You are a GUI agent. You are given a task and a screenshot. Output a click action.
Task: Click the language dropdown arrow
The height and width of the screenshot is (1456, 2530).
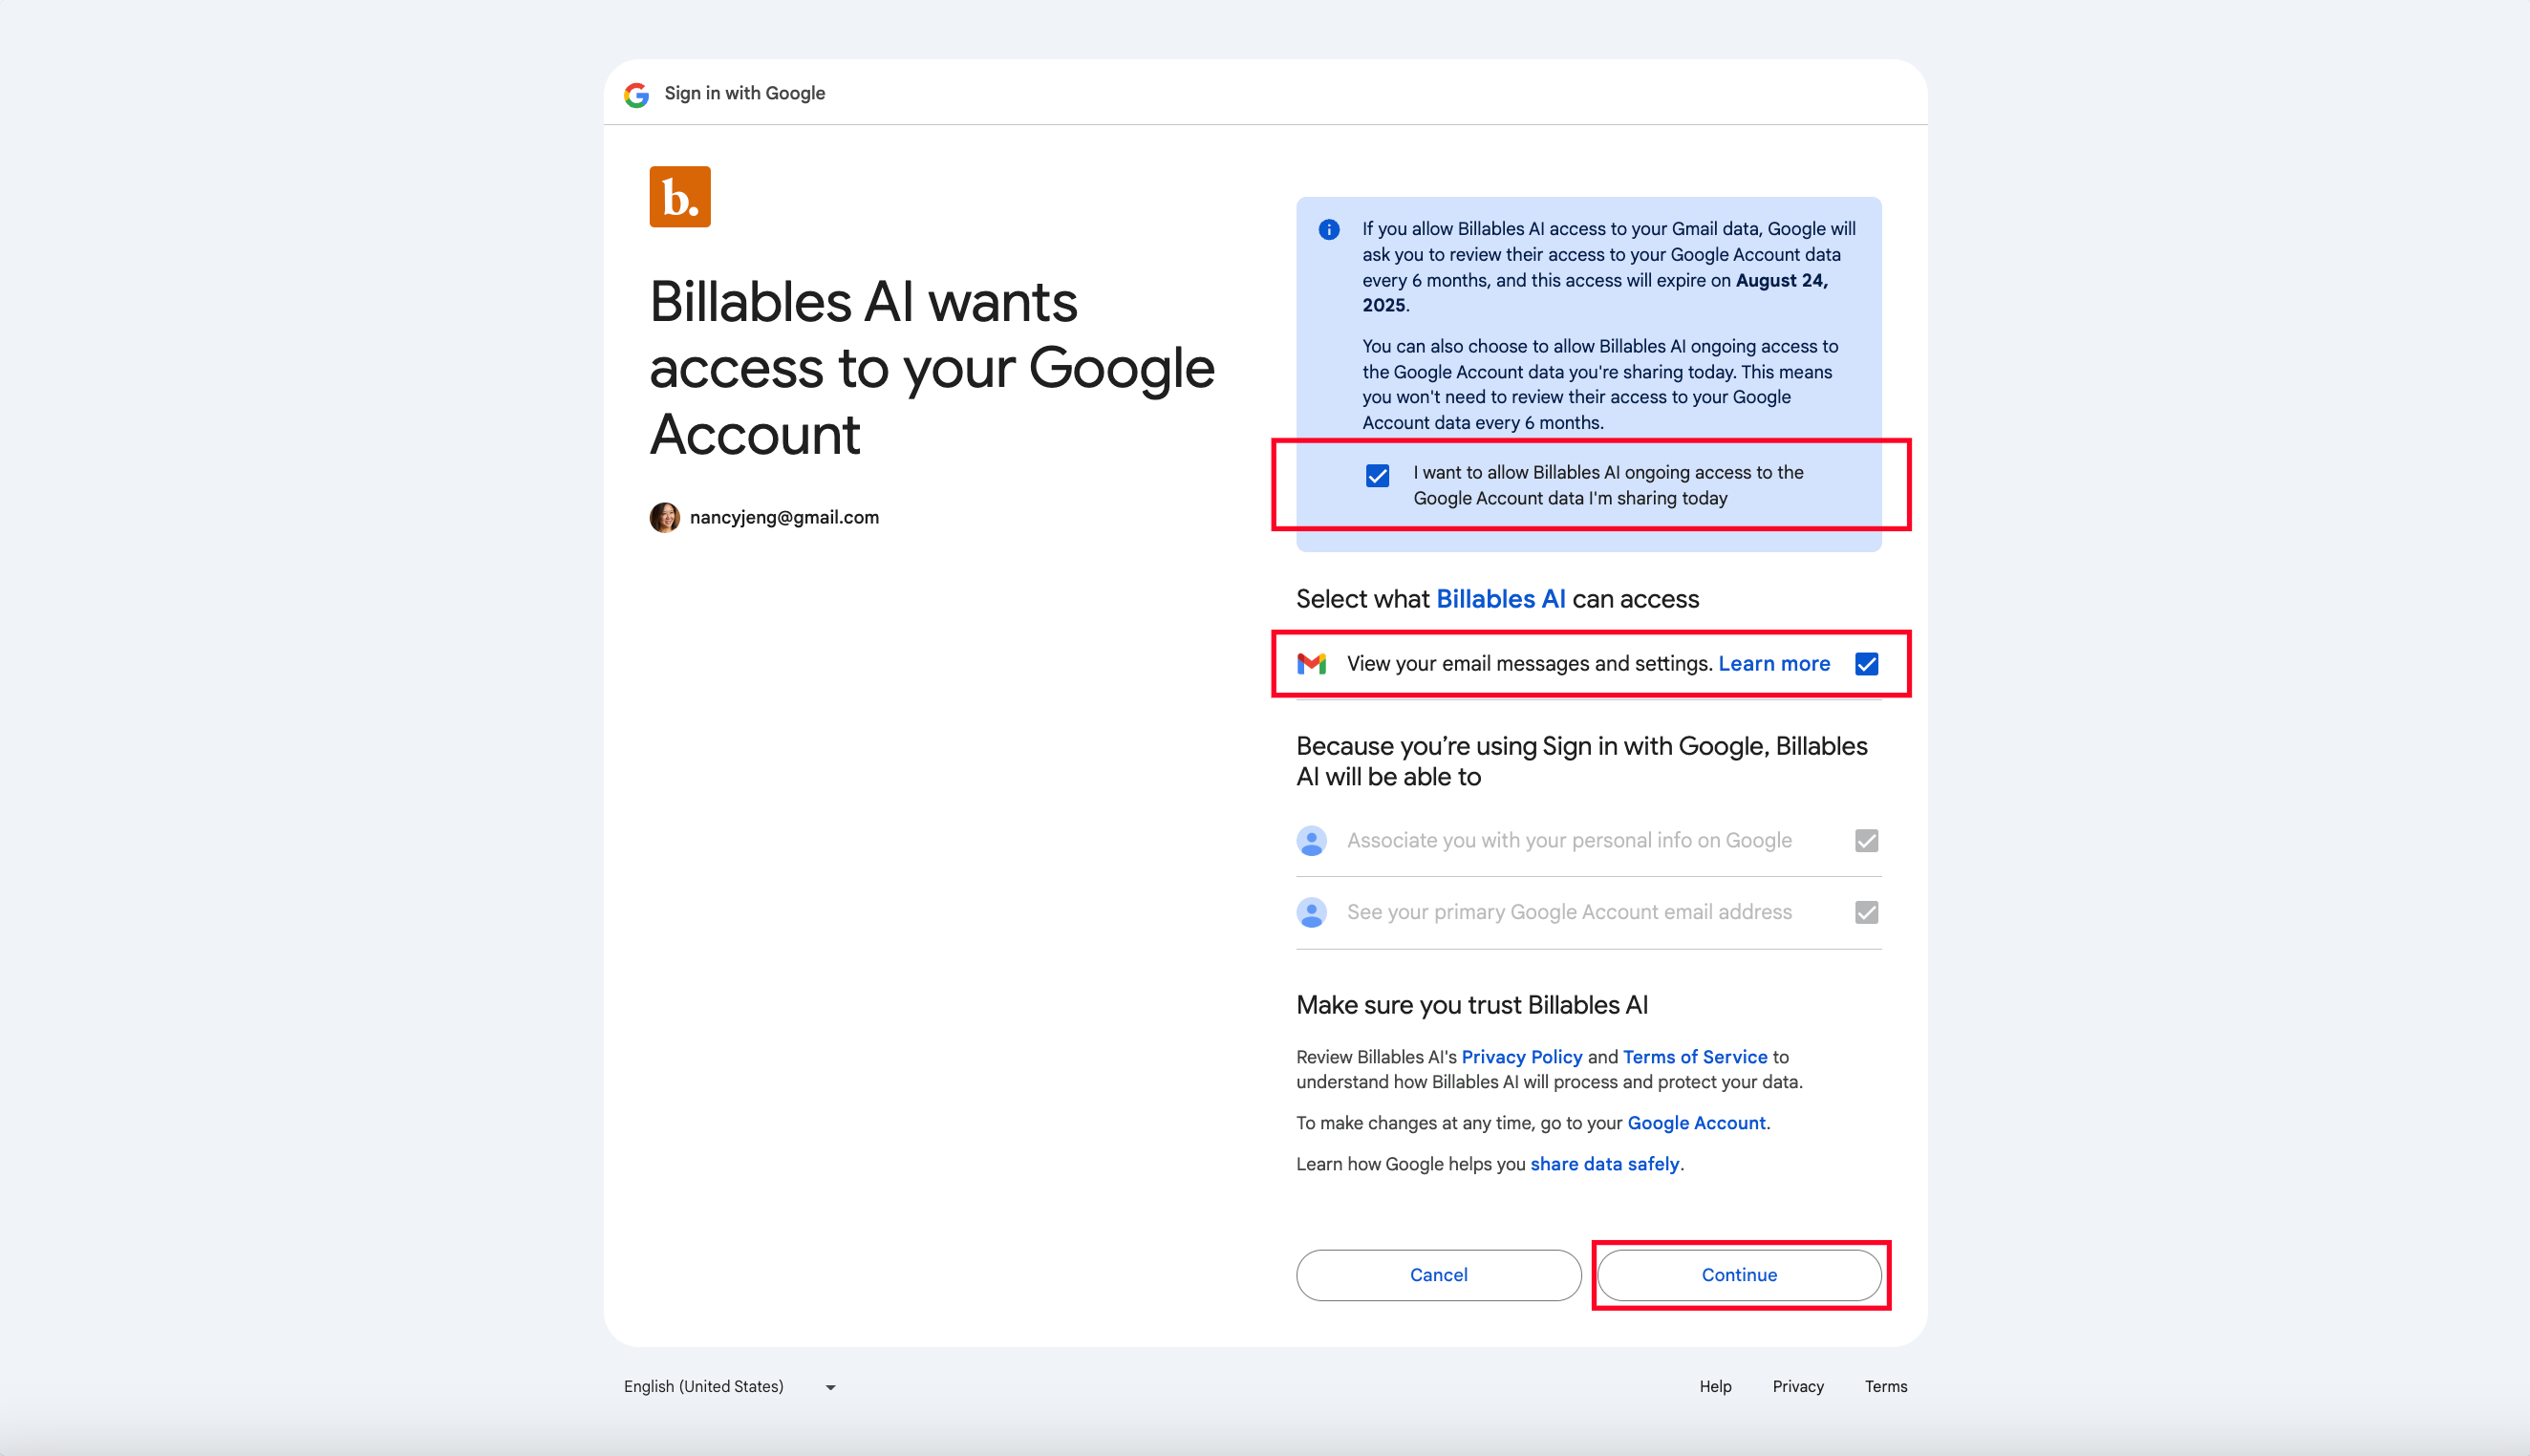point(830,1387)
